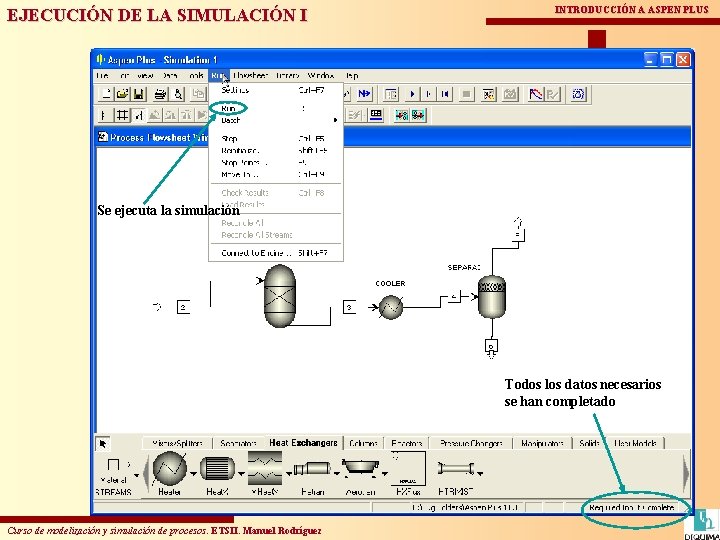
Task: Choose Run entry in the Run menu
Action: tap(276, 108)
